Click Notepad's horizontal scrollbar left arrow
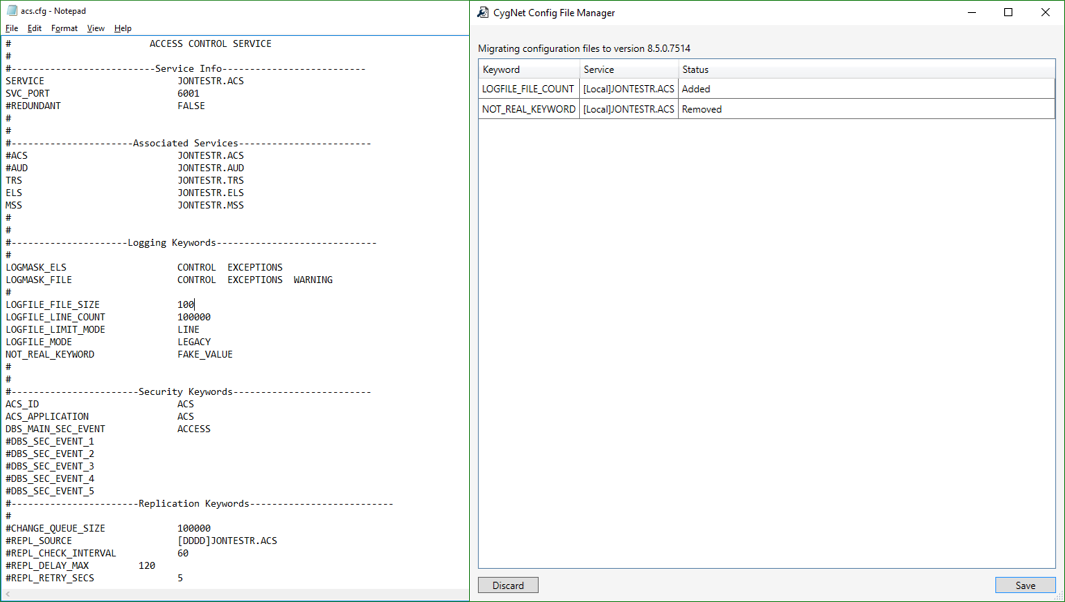Viewport: 1065px width, 602px height. point(8,594)
